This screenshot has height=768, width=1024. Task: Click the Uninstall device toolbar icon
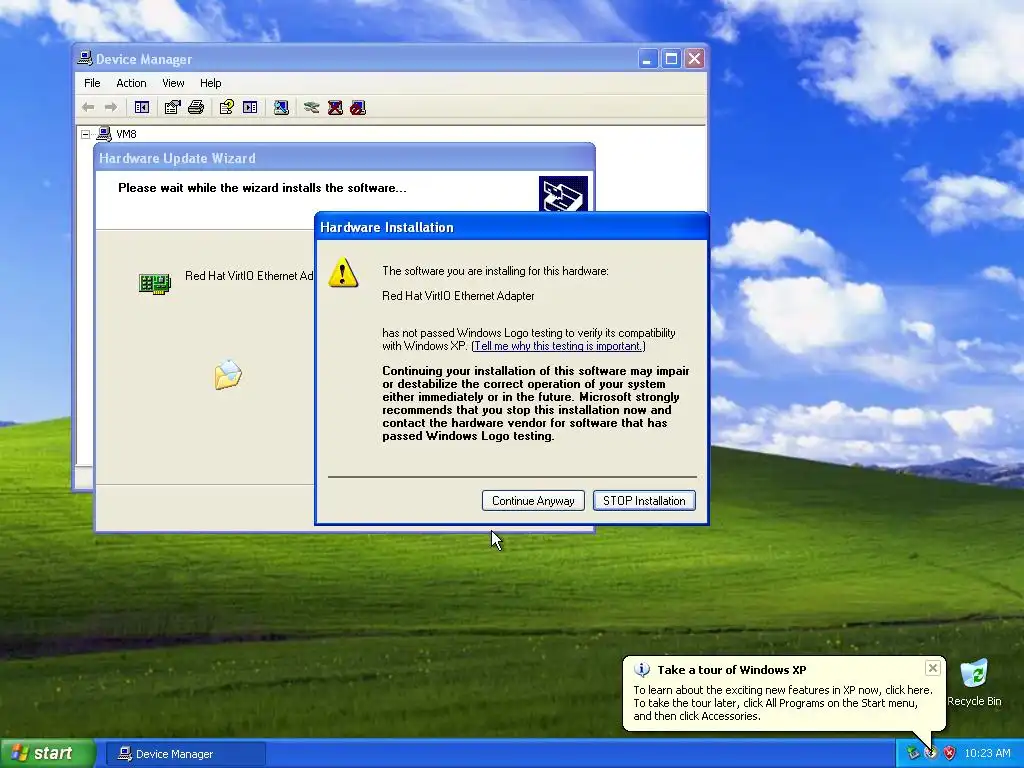tap(335, 107)
